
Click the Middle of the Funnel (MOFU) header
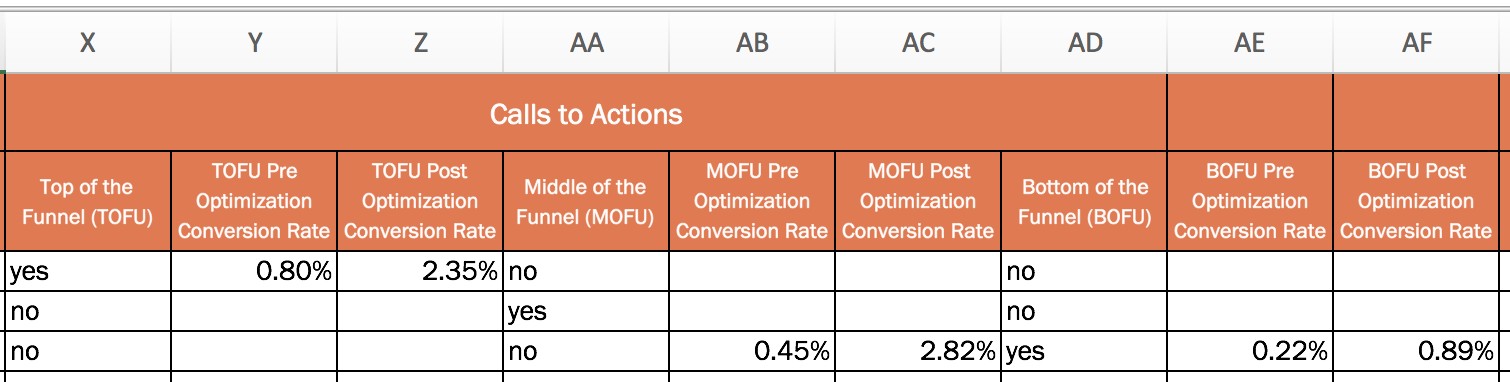pyautogui.click(x=586, y=201)
